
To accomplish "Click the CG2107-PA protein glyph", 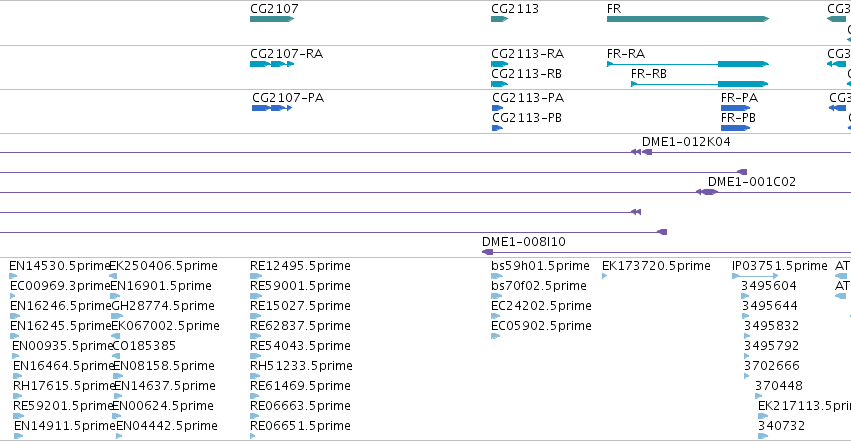I will [272, 108].
